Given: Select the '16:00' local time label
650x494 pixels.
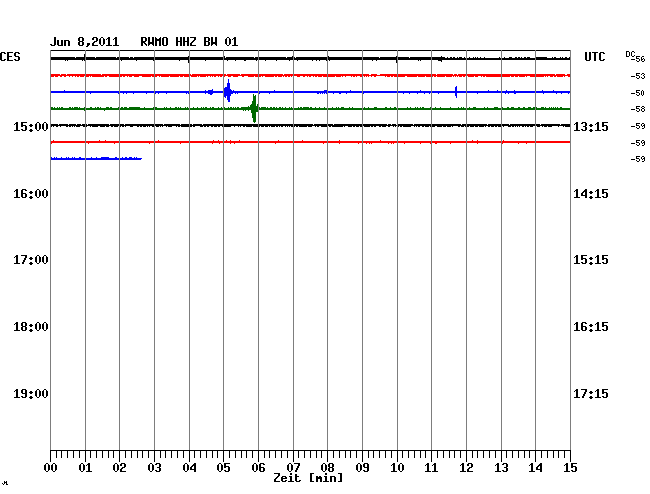Looking at the screenshot, I should 31,194.
